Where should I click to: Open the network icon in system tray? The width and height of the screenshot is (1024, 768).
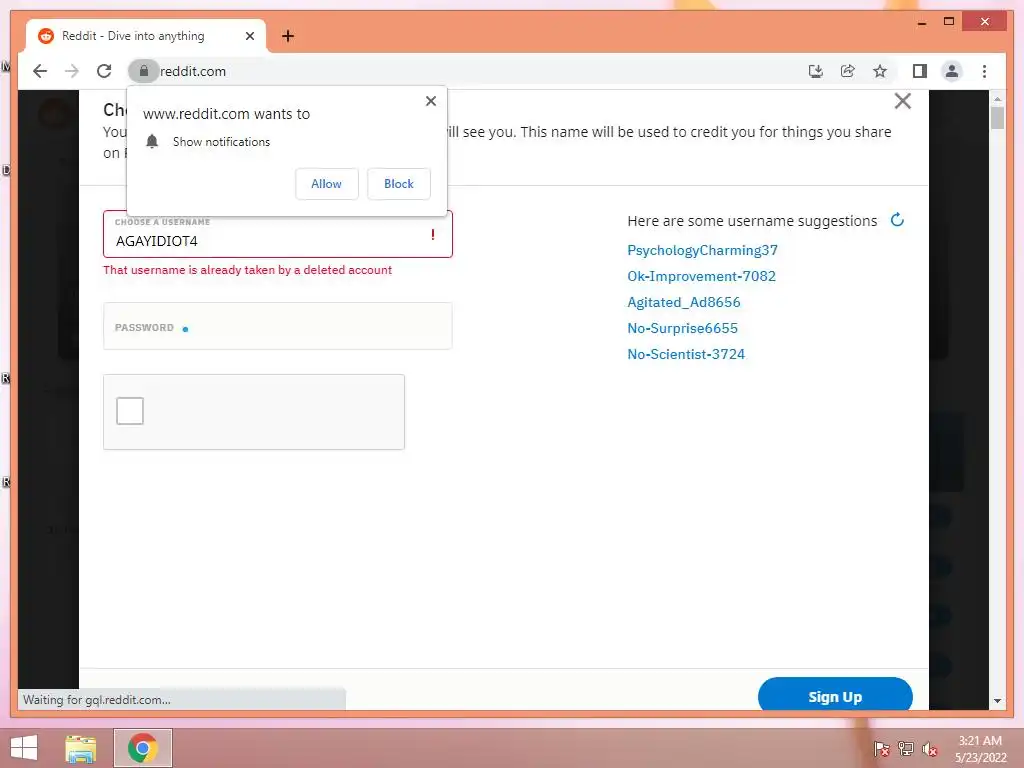click(906, 748)
